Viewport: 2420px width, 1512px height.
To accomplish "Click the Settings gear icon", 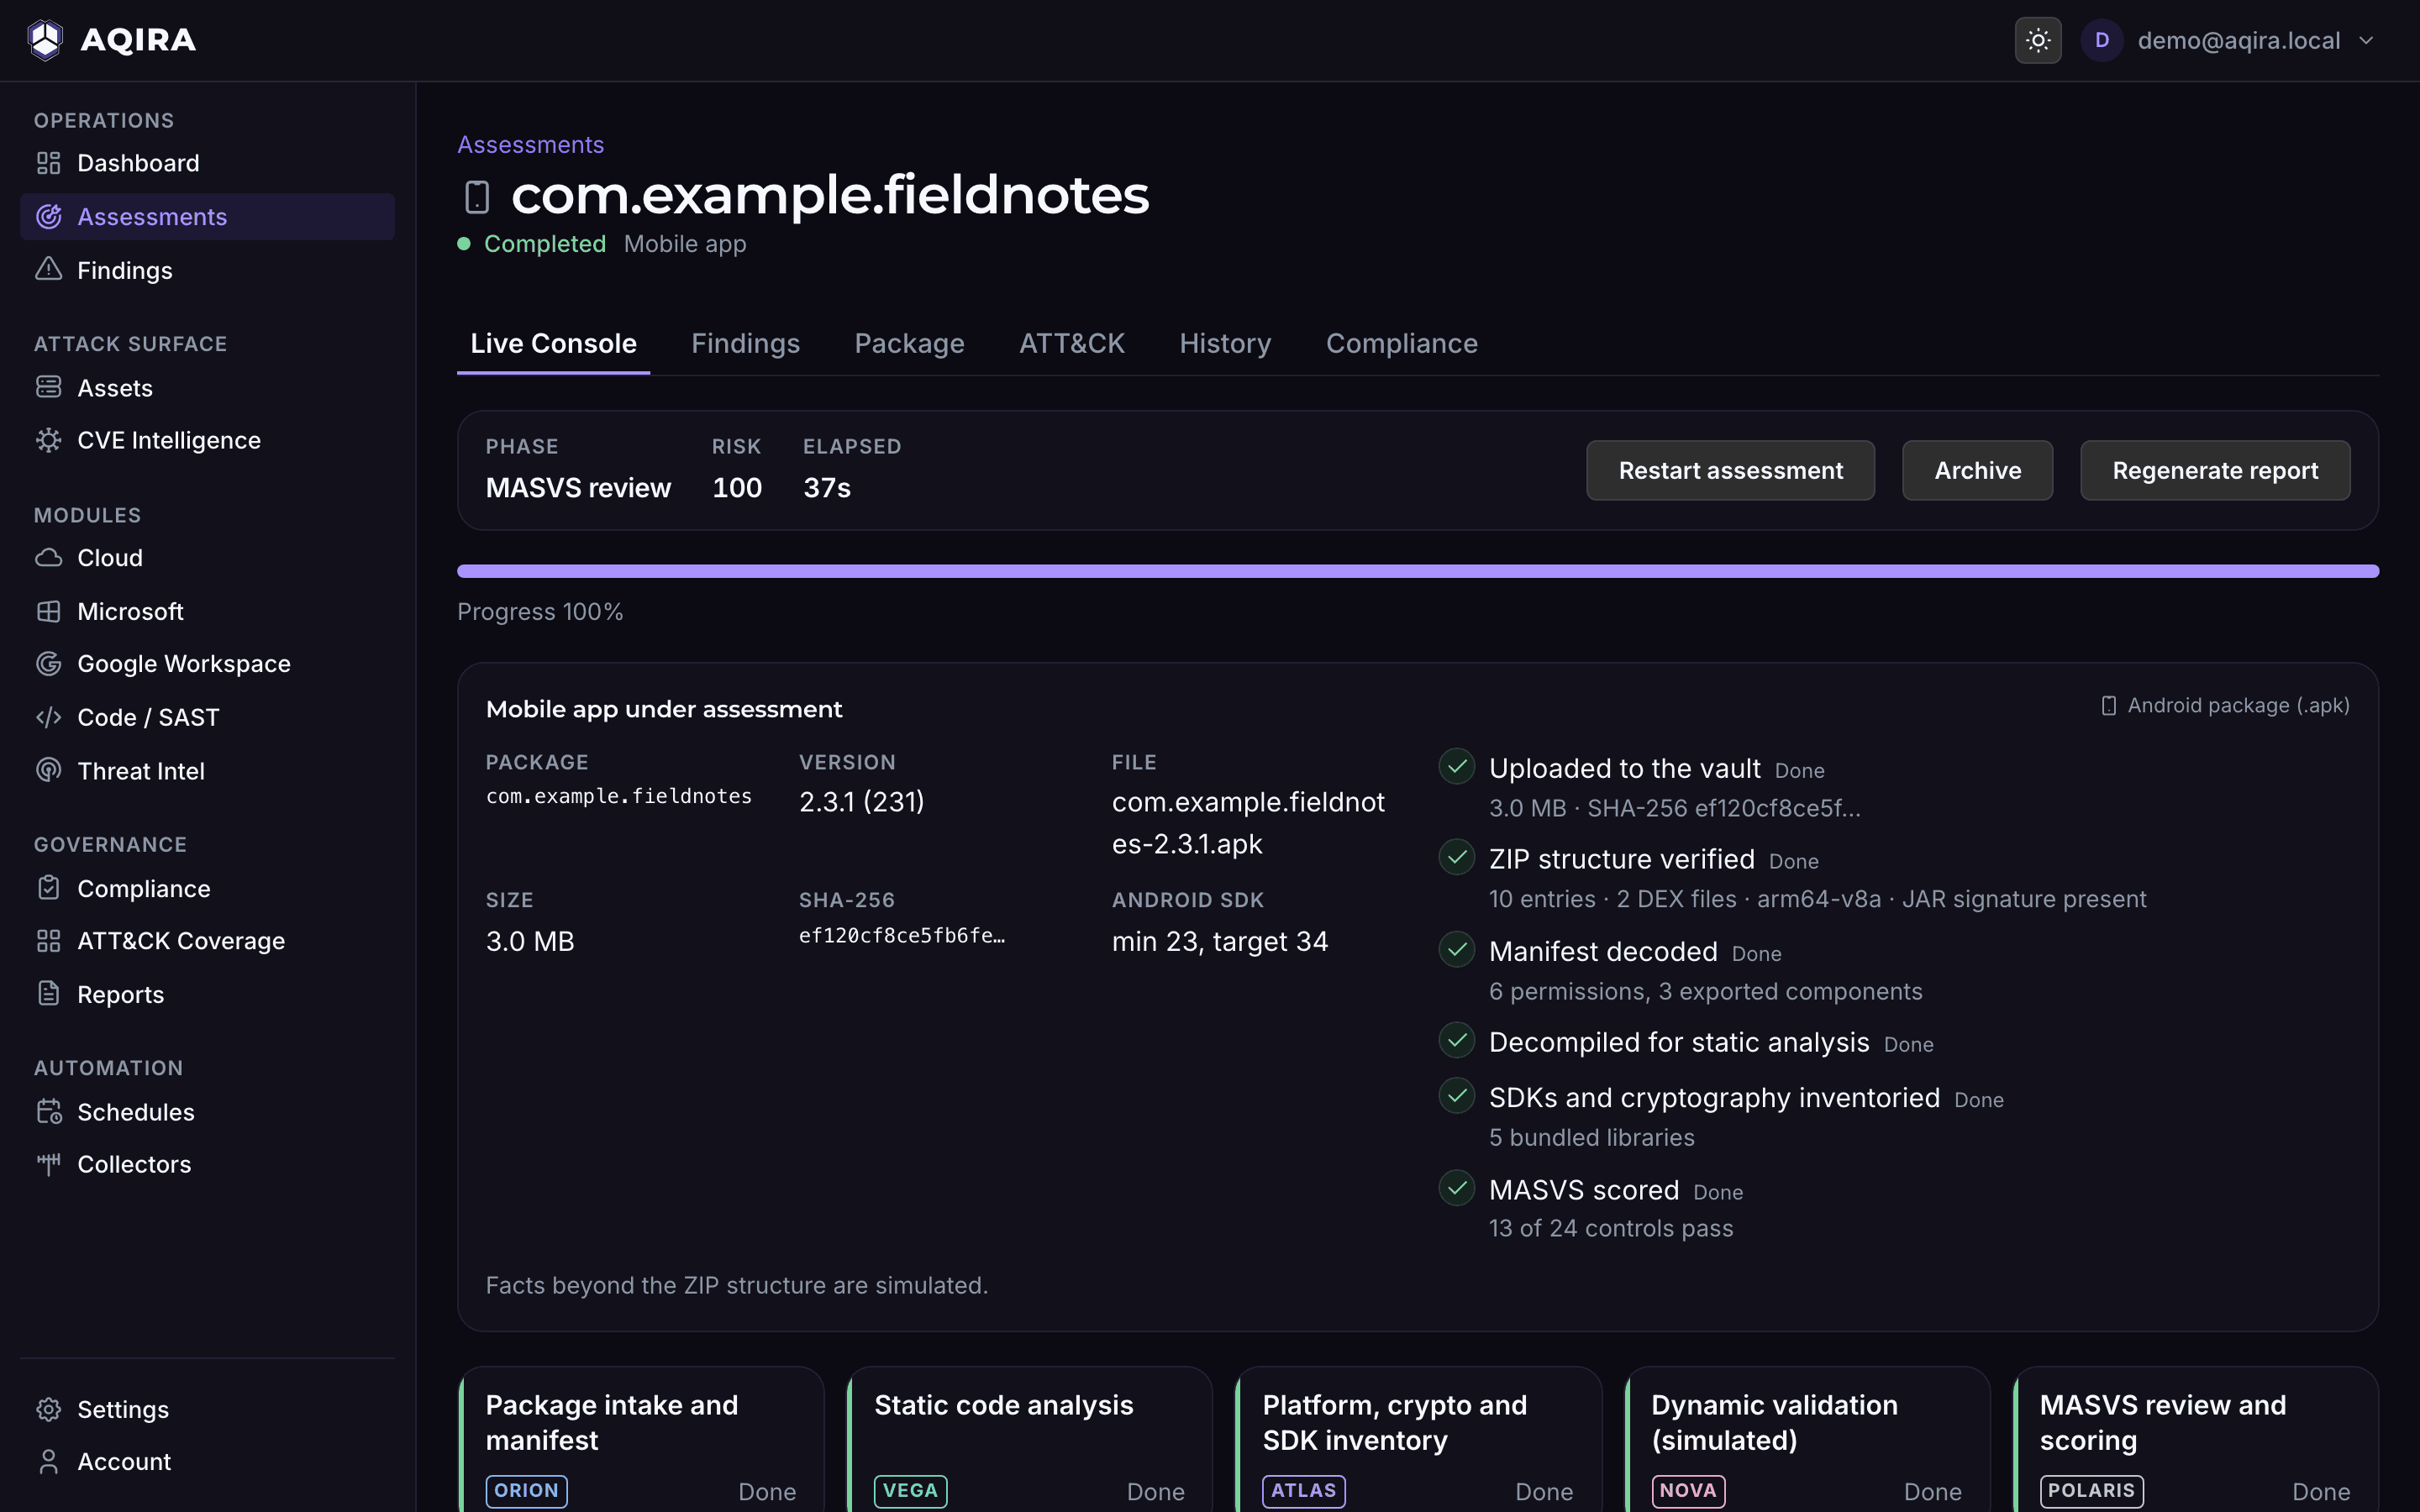I will pos(48,1409).
